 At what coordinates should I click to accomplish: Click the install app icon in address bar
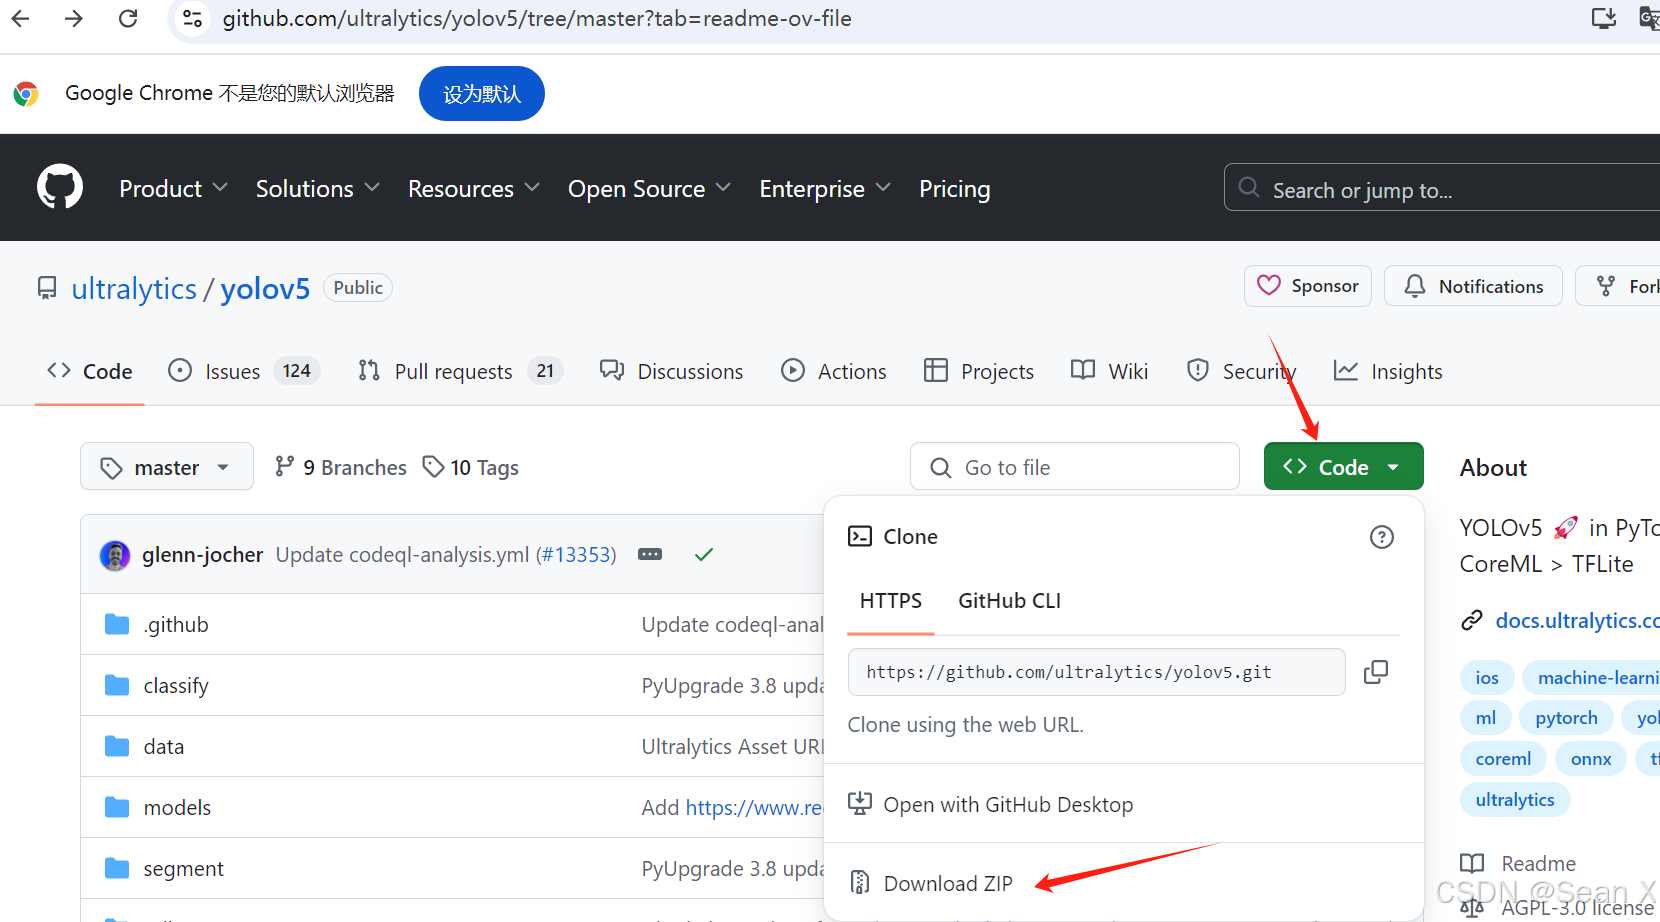(1604, 18)
